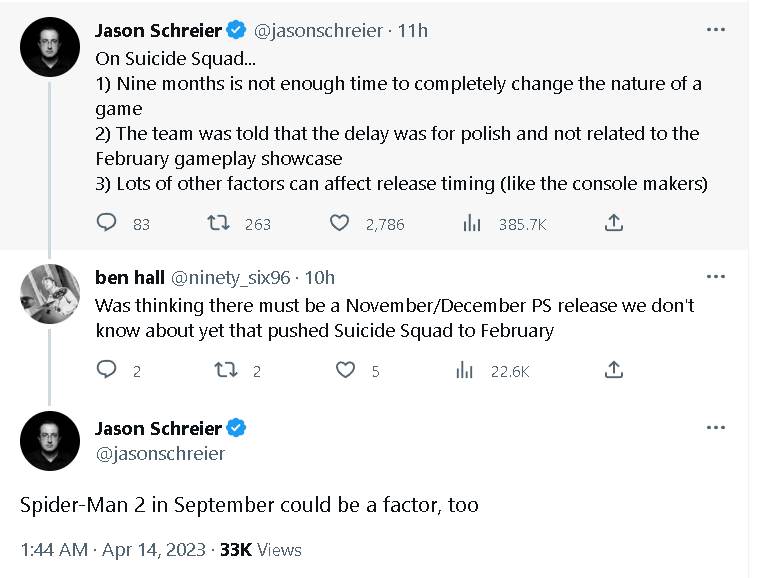Open Jason Schreier's profile picture in top tweet

(50, 45)
